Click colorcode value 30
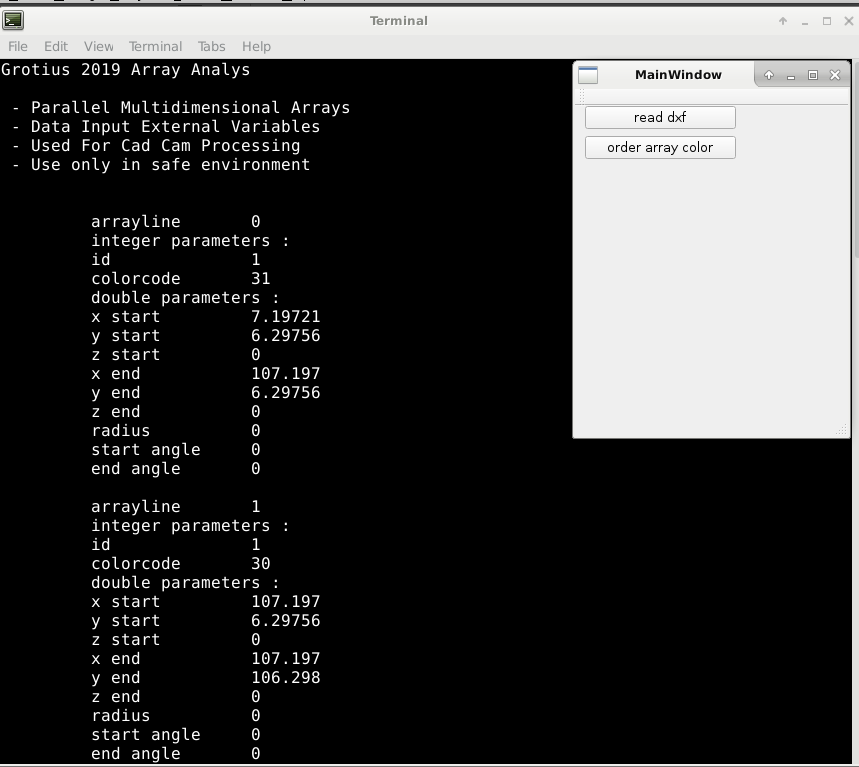This screenshot has height=767, width=859. (x=261, y=564)
